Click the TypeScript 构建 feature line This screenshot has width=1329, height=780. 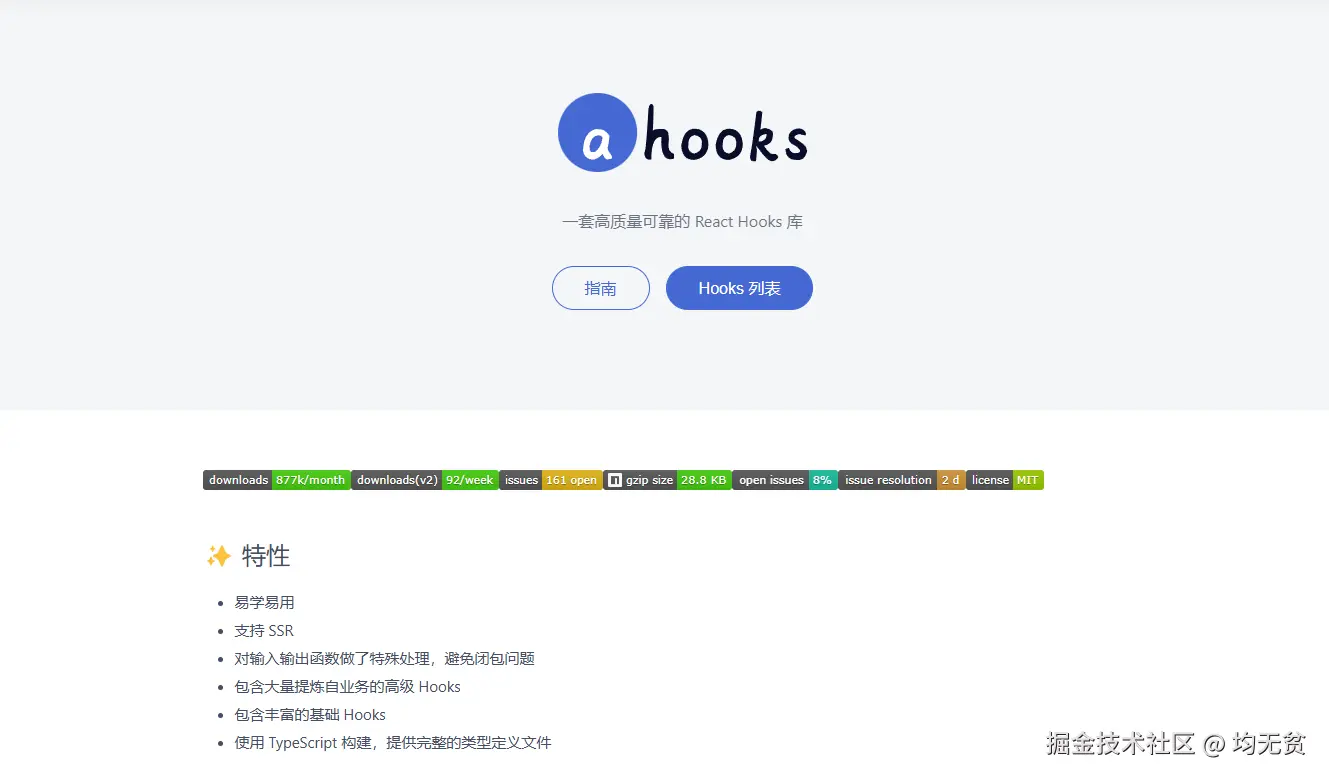coord(393,742)
